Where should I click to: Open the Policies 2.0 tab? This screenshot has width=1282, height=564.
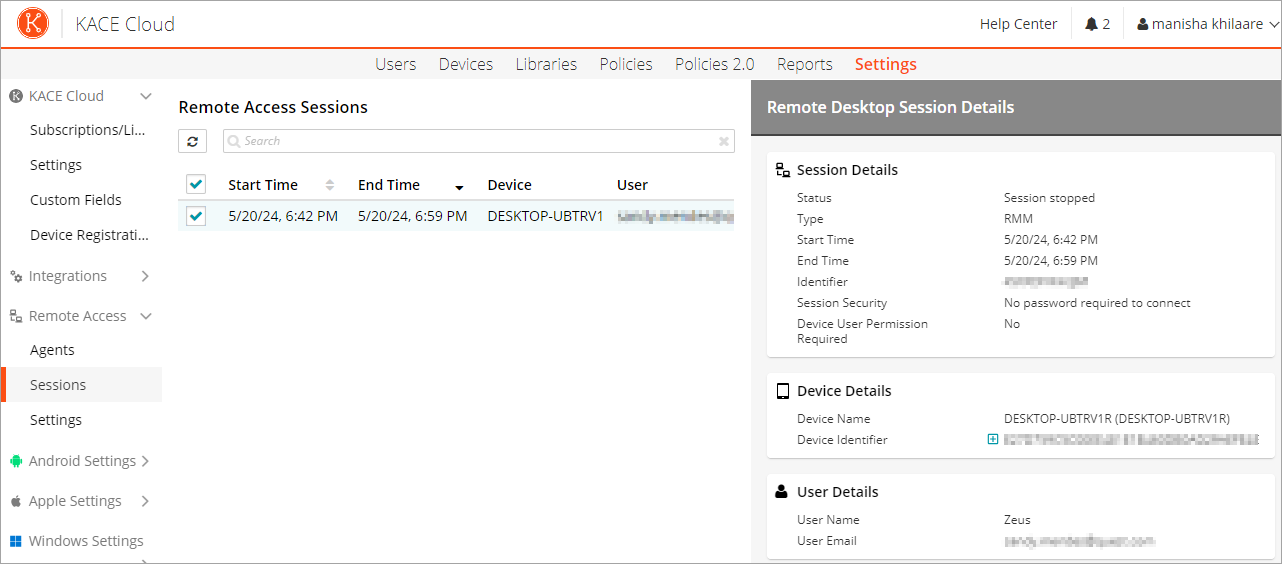click(x=714, y=64)
